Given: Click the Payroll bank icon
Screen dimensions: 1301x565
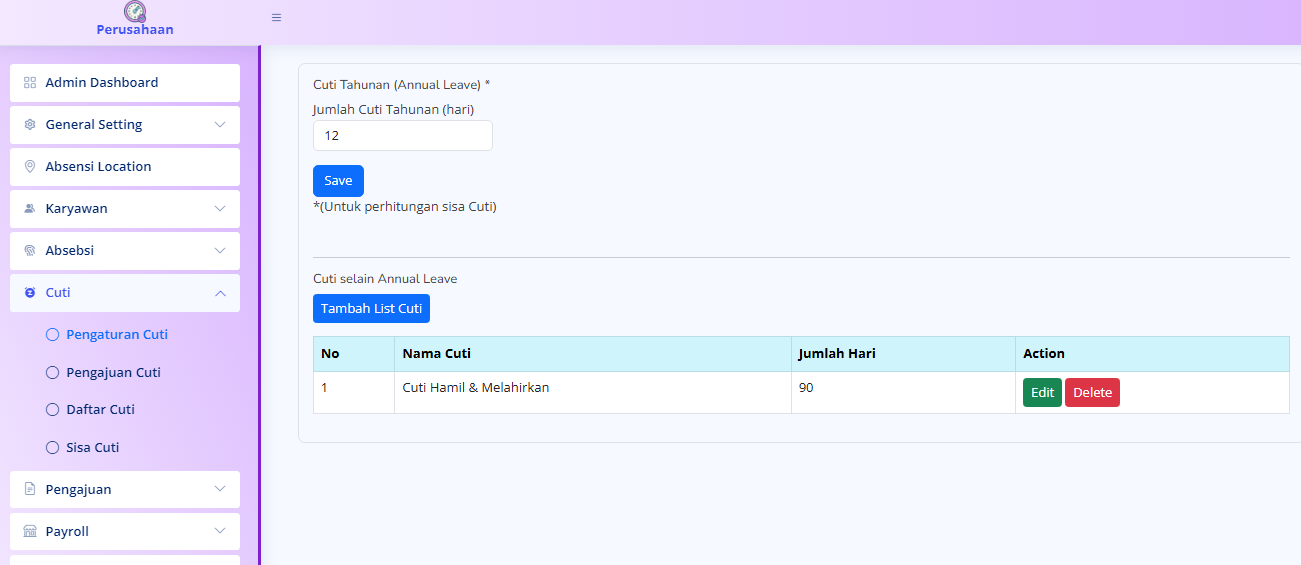Looking at the screenshot, I should point(30,532).
